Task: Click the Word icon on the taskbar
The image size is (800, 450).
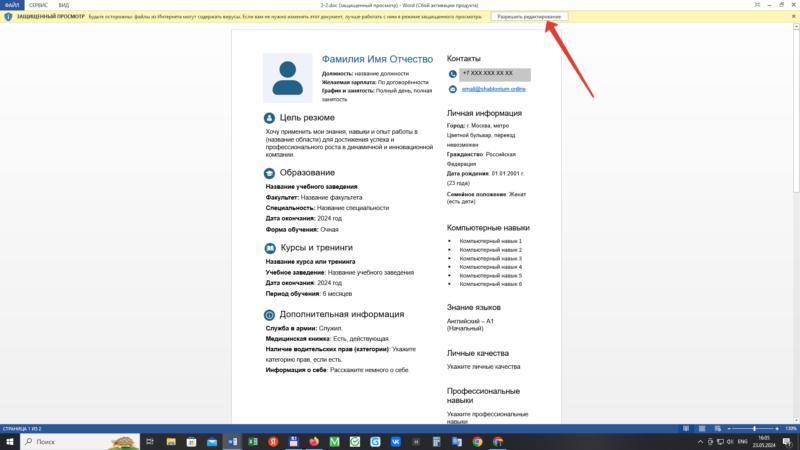Action: click(x=232, y=442)
